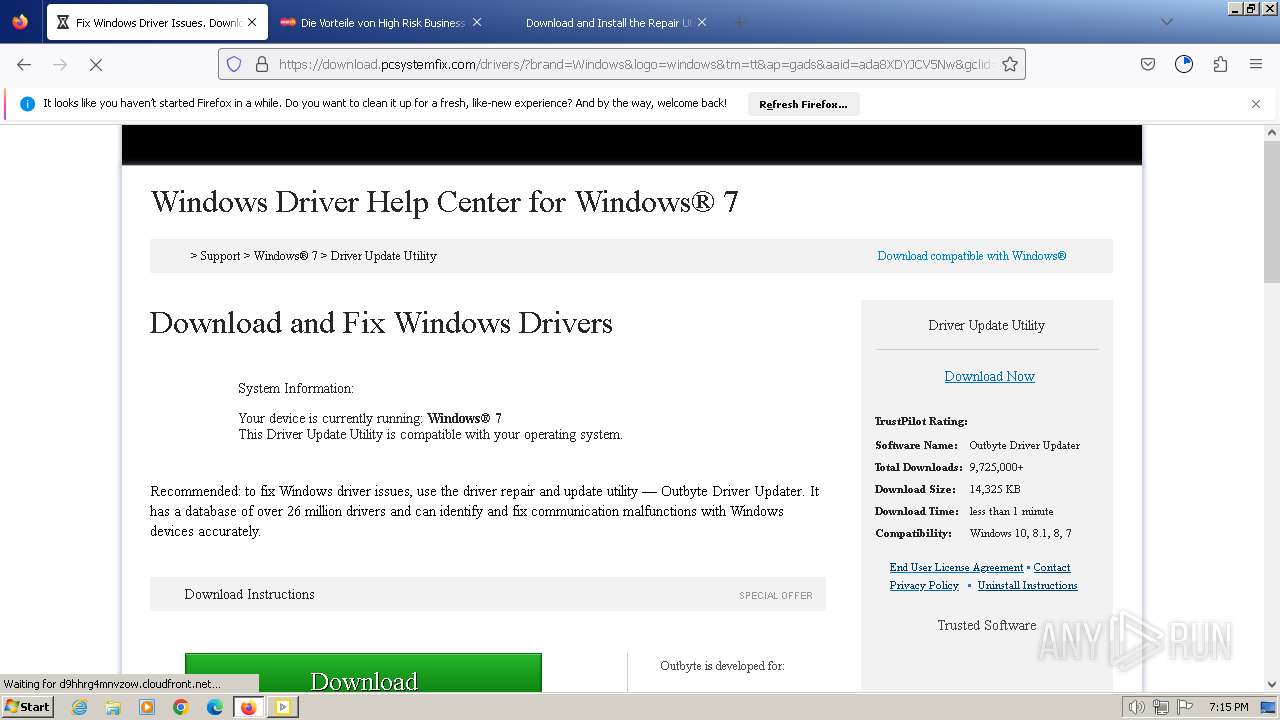View site security padlock information
The image size is (1280, 720).
point(262,64)
